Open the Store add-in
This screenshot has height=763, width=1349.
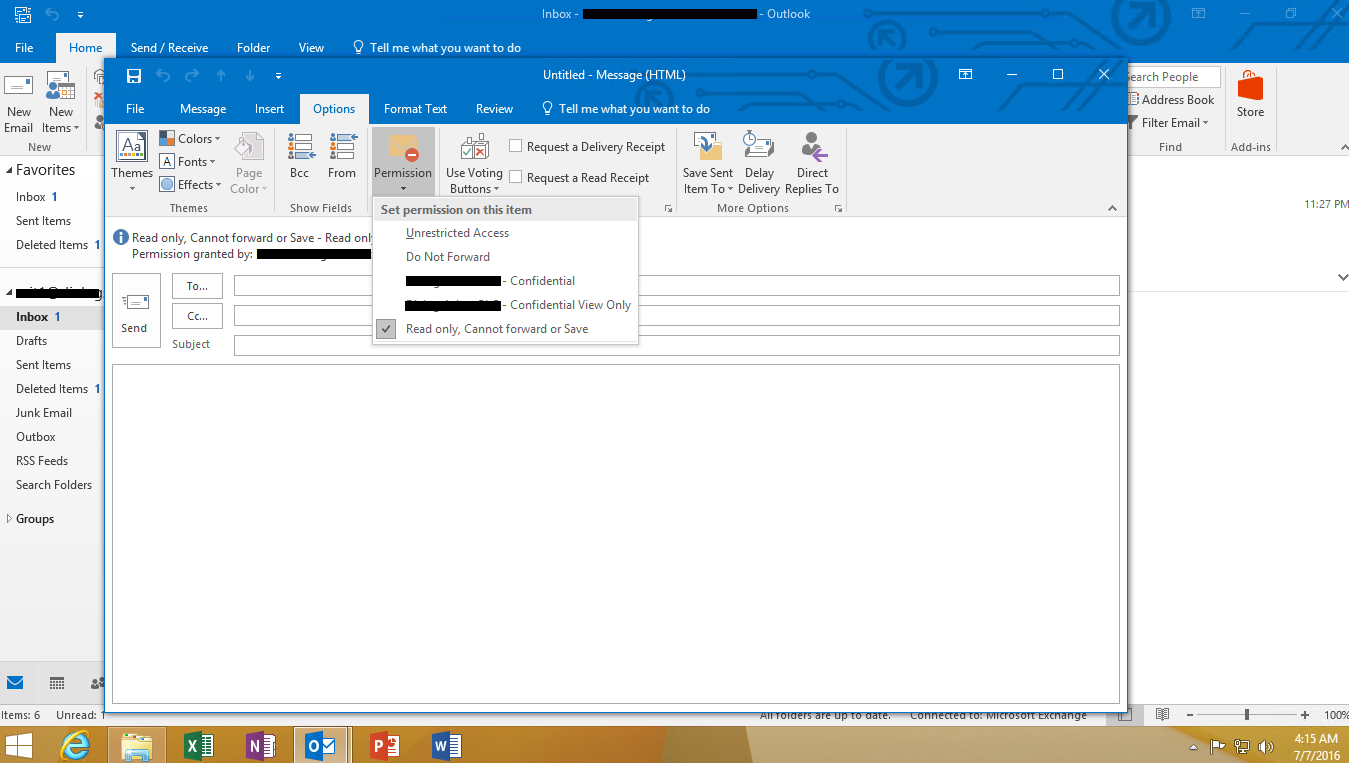click(1250, 95)
